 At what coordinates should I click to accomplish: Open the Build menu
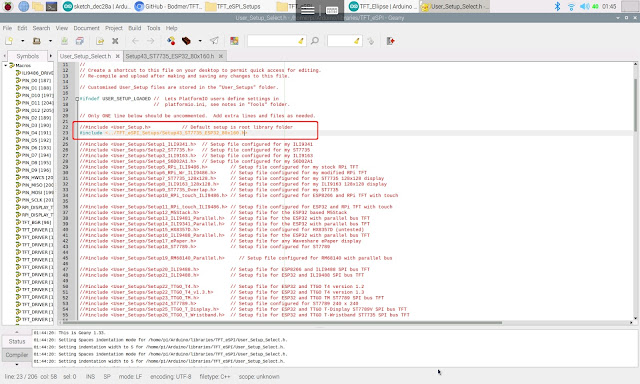point(135,28)
